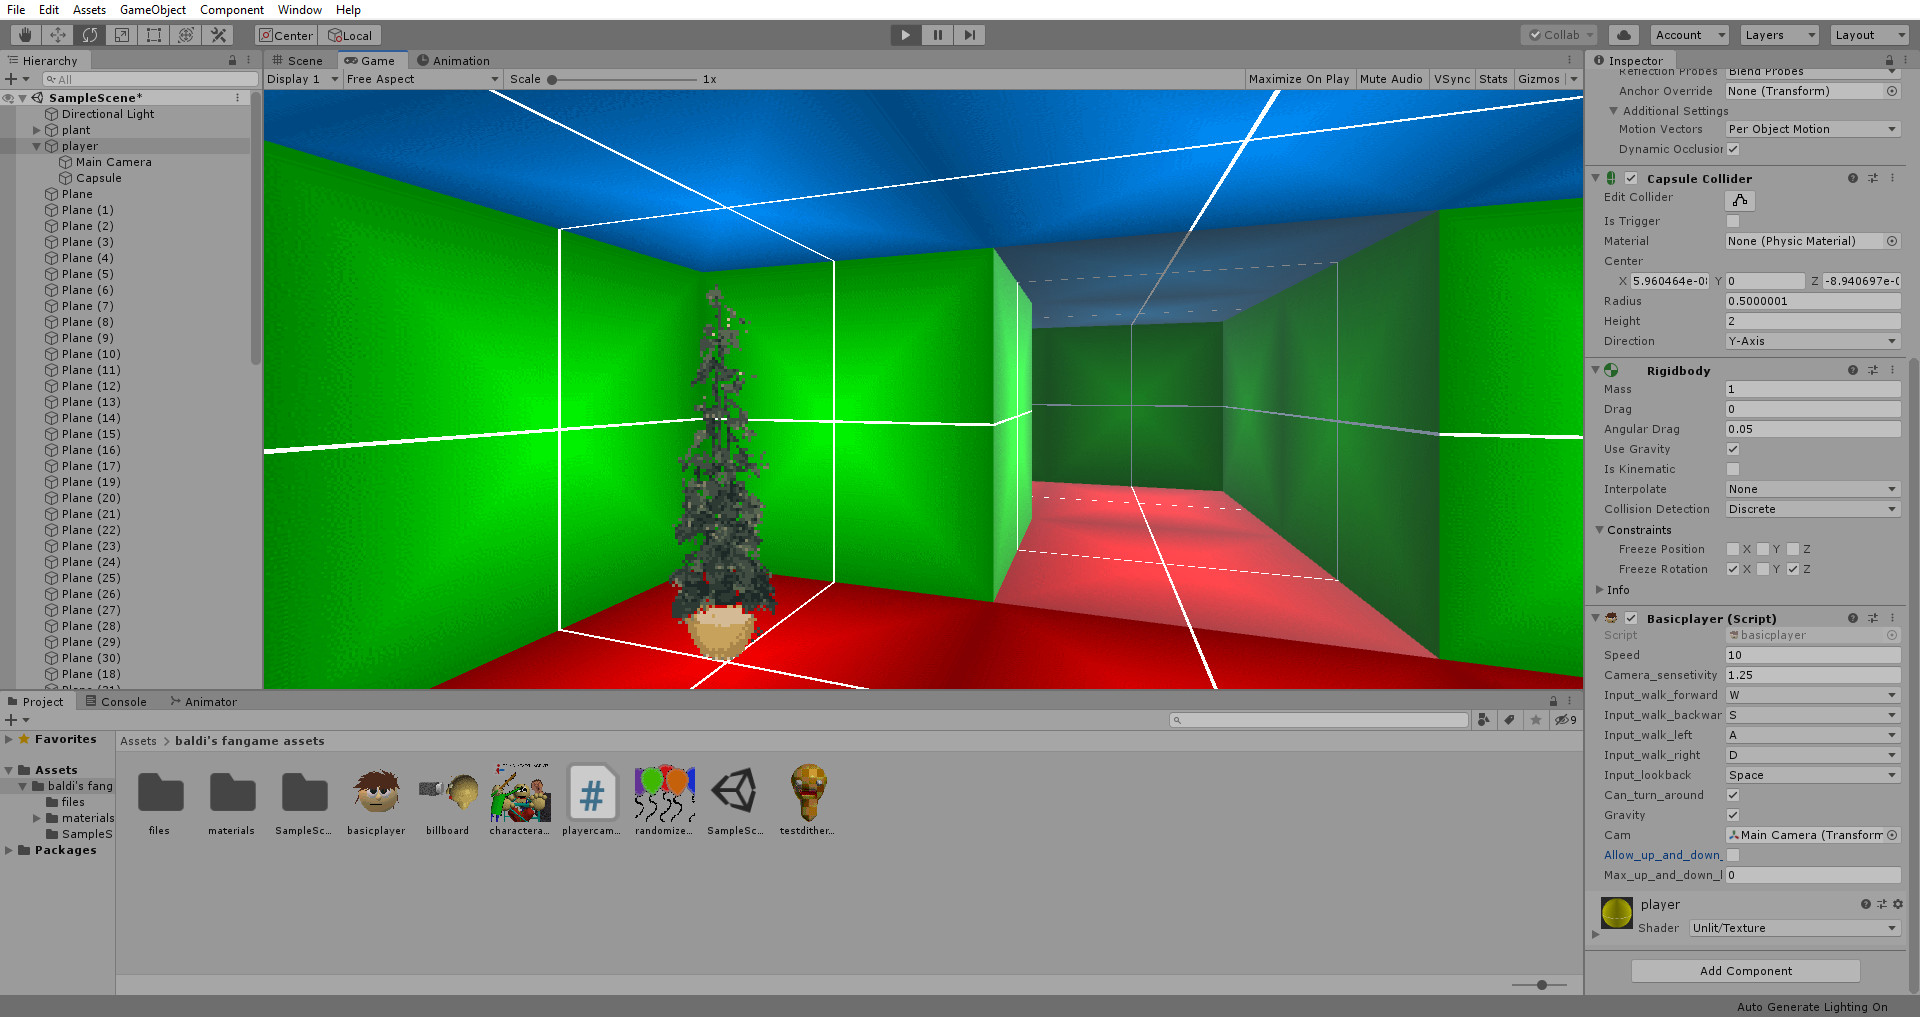The height and width of the screenshot is (1017, 1920).
Task: Toggle Can_turn_around checkbox
Action: coord(1733,795)
